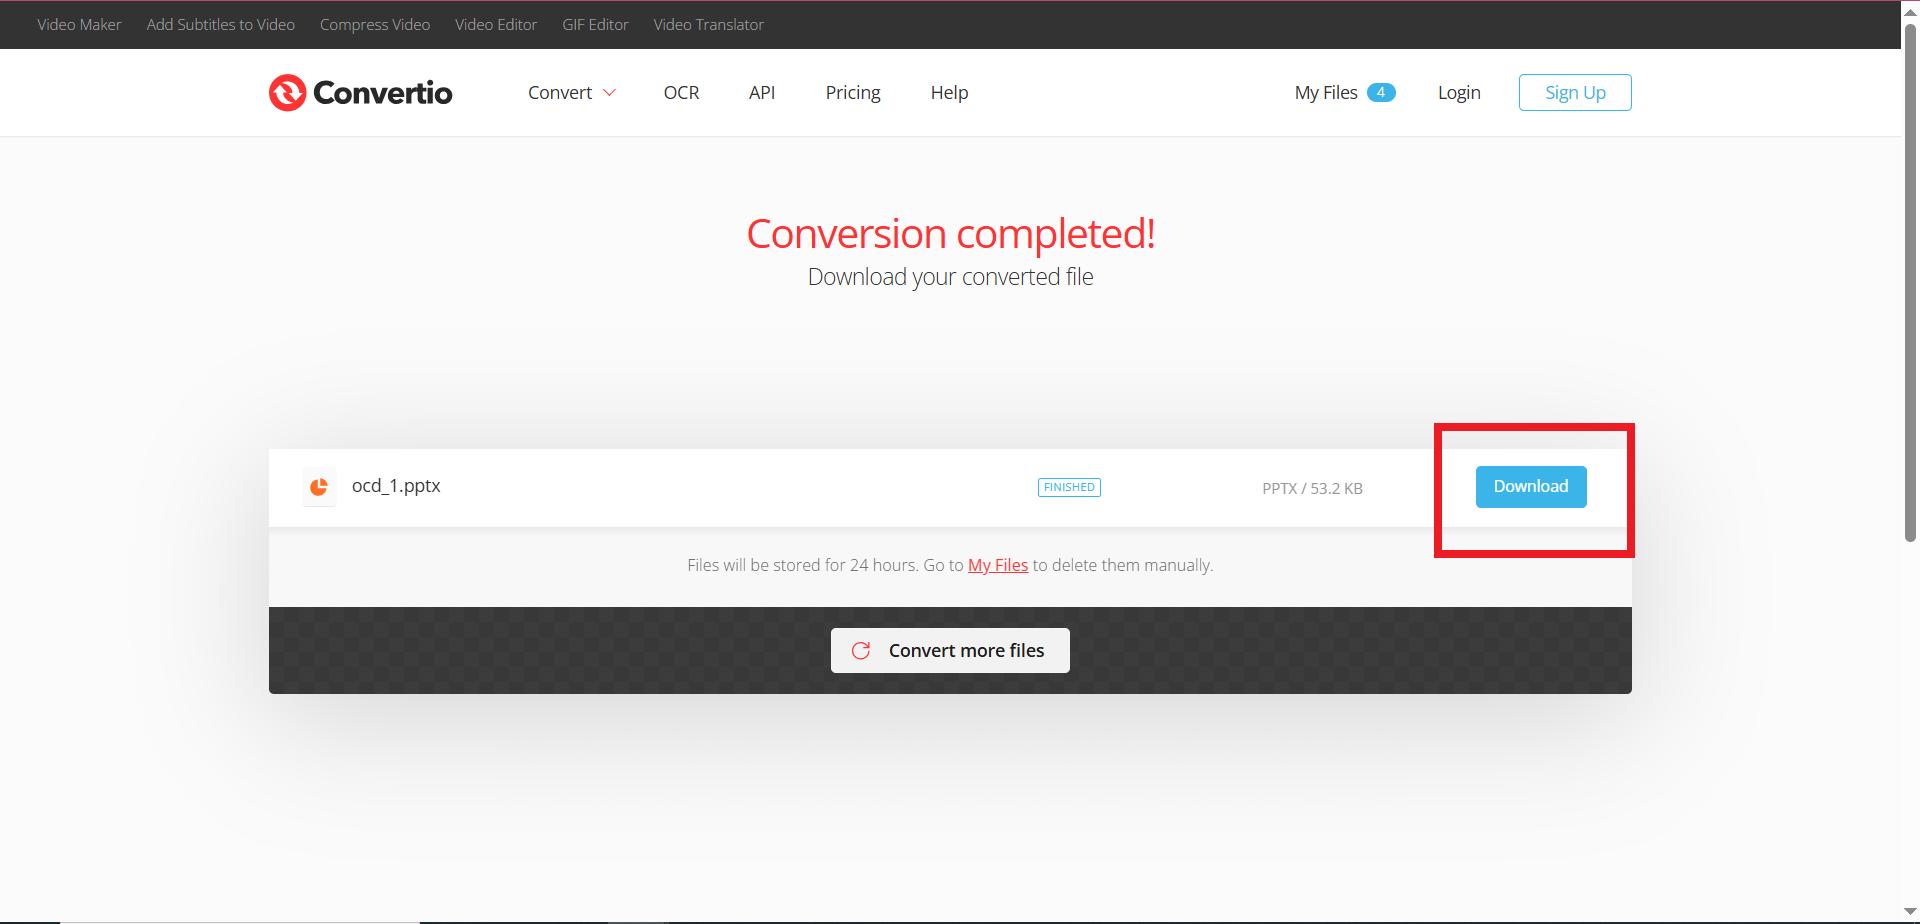
Task: Open the OCR menu item
Action: tap(681, 93)
